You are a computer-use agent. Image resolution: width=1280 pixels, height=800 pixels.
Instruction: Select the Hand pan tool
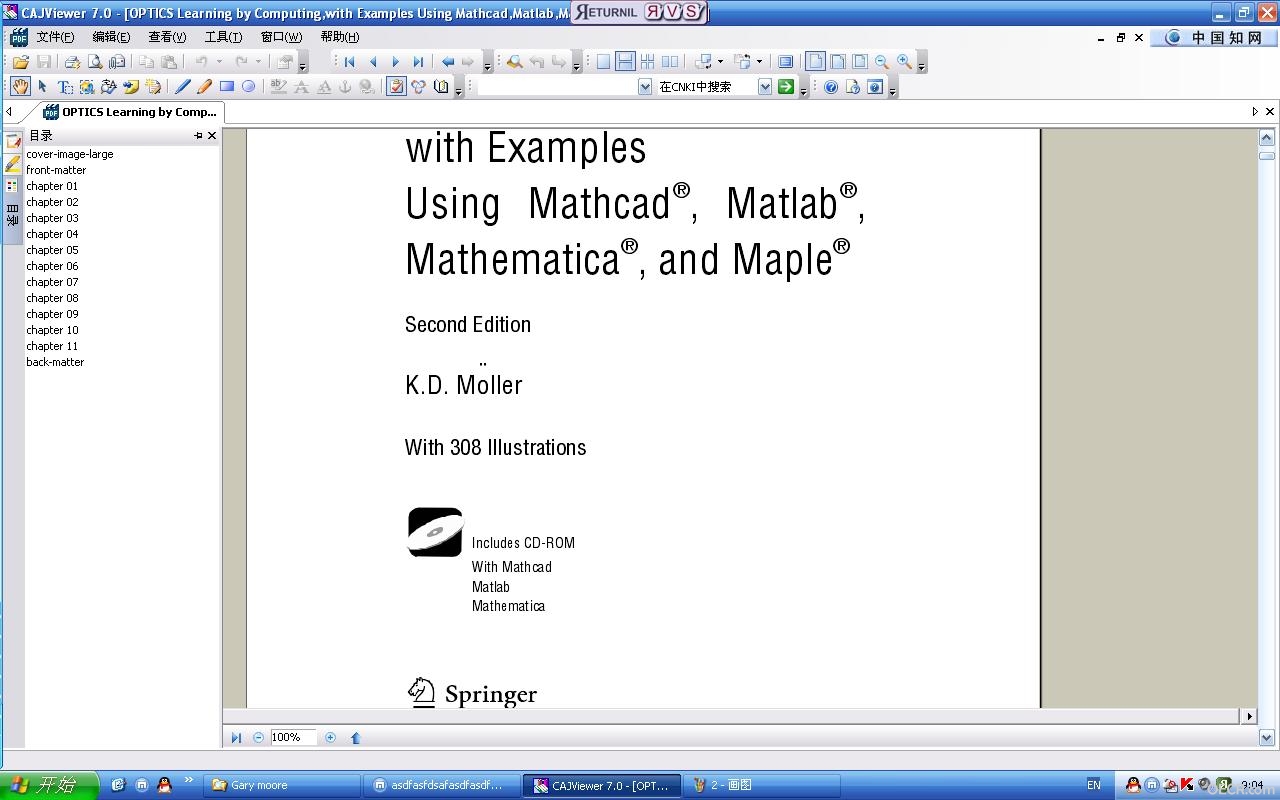point(20,87)
